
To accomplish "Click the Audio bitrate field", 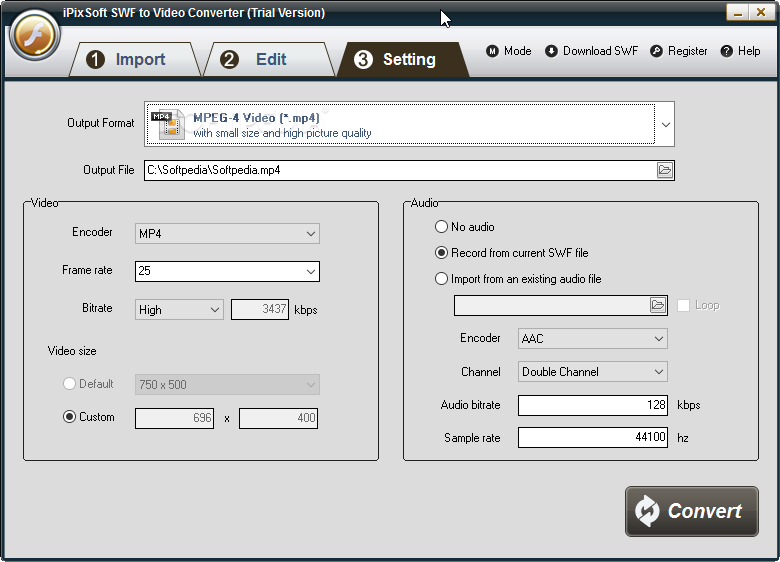I will [x=592, y=405].
